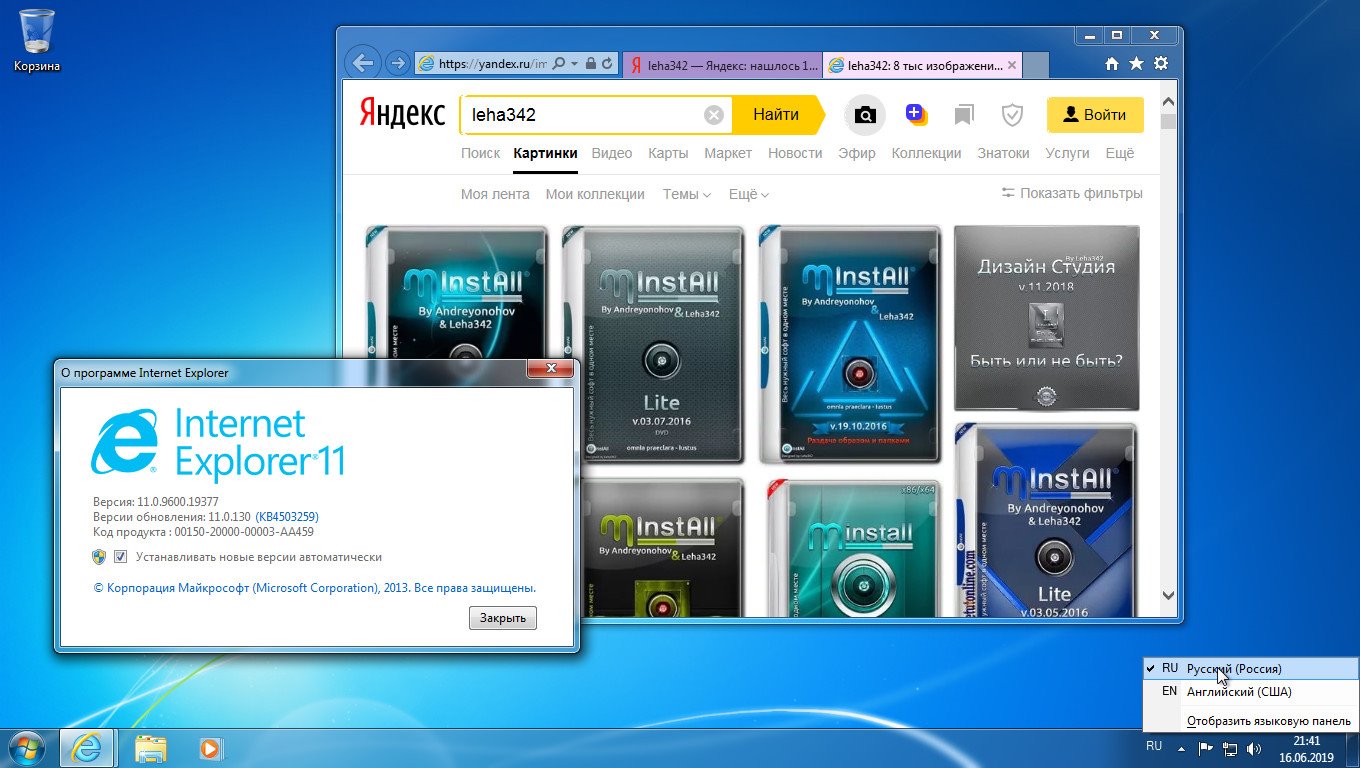Viewport: 1360px width, 768px height.
Task: Clear the Yandex search field with X
Action: tap(714, 115)
